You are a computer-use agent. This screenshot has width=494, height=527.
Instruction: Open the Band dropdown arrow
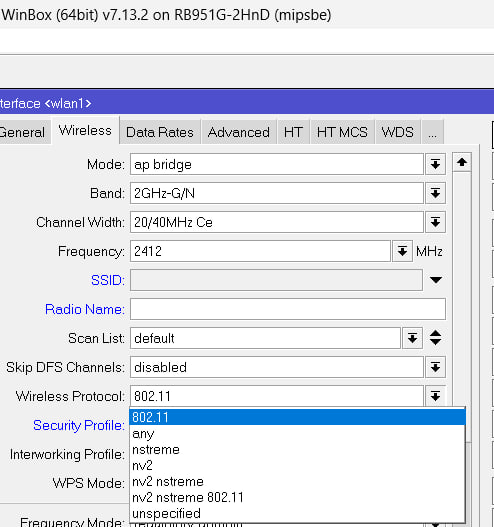point(436,193)
